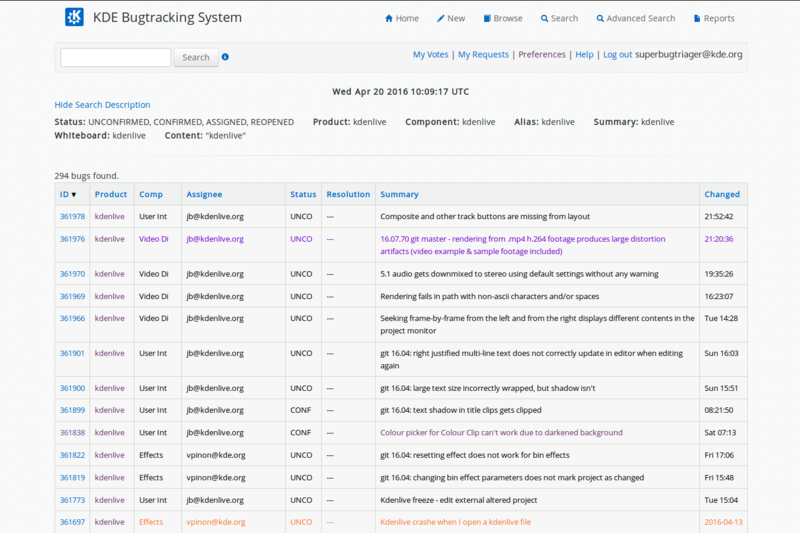Open the Home navigation link

[x=402, y=18]
